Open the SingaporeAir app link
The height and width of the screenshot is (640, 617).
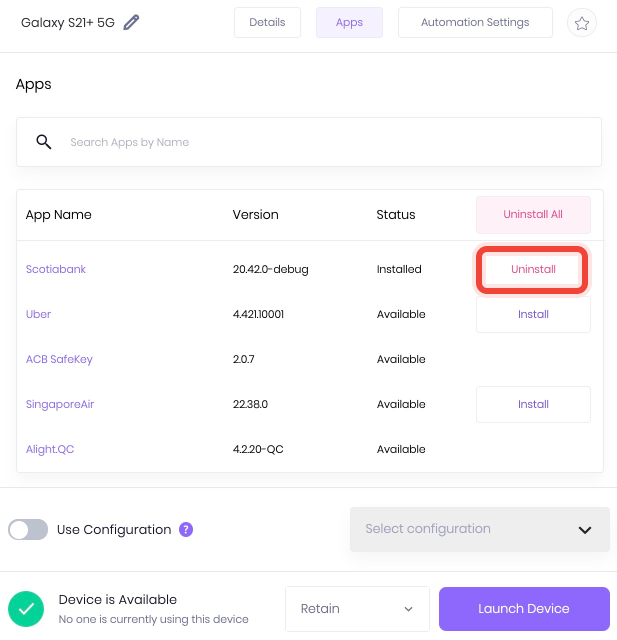[x=60, y=404]
